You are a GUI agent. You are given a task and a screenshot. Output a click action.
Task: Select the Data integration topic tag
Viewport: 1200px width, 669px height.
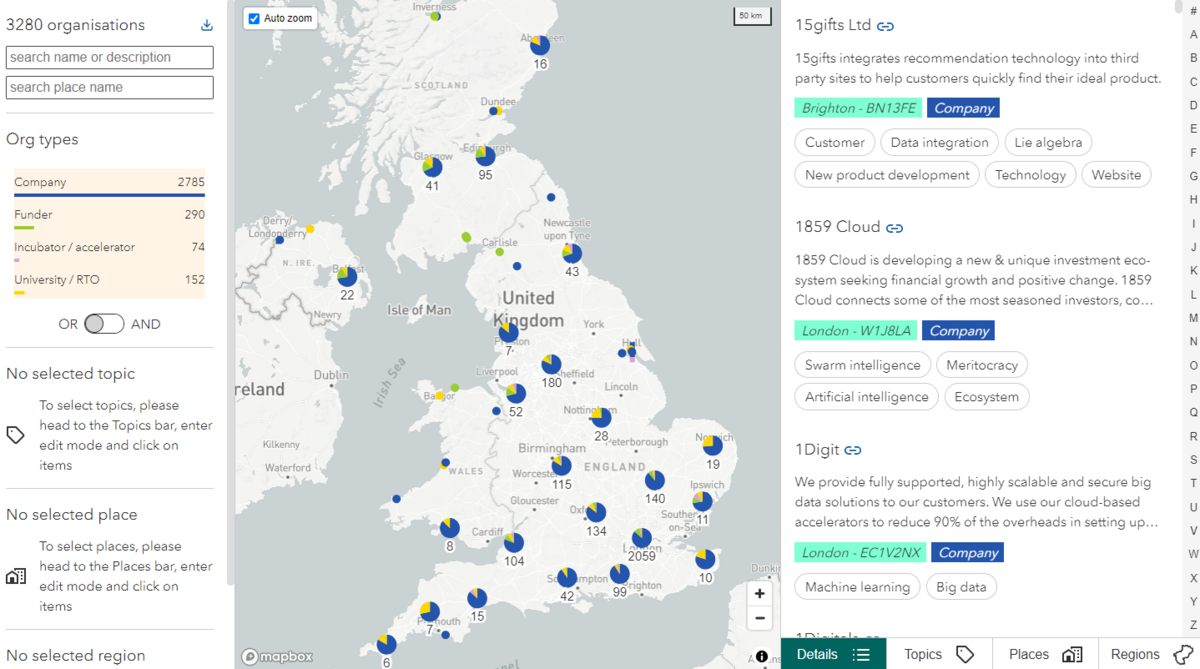tap(939, 143)
